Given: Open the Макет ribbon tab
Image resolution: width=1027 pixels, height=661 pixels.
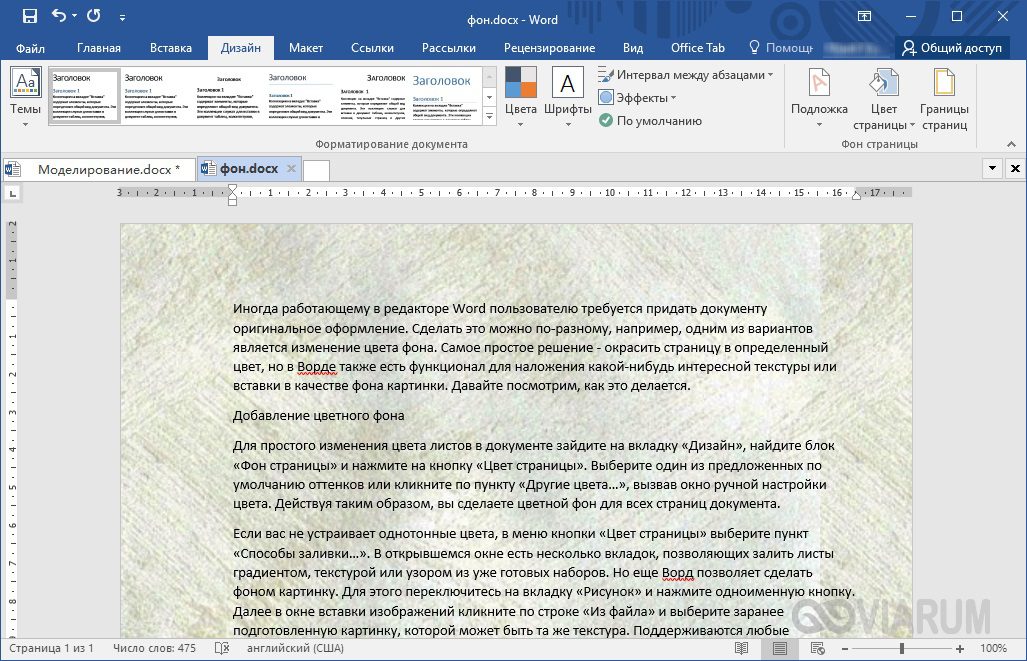Looking at the screenshot, I should coord(306,48).
